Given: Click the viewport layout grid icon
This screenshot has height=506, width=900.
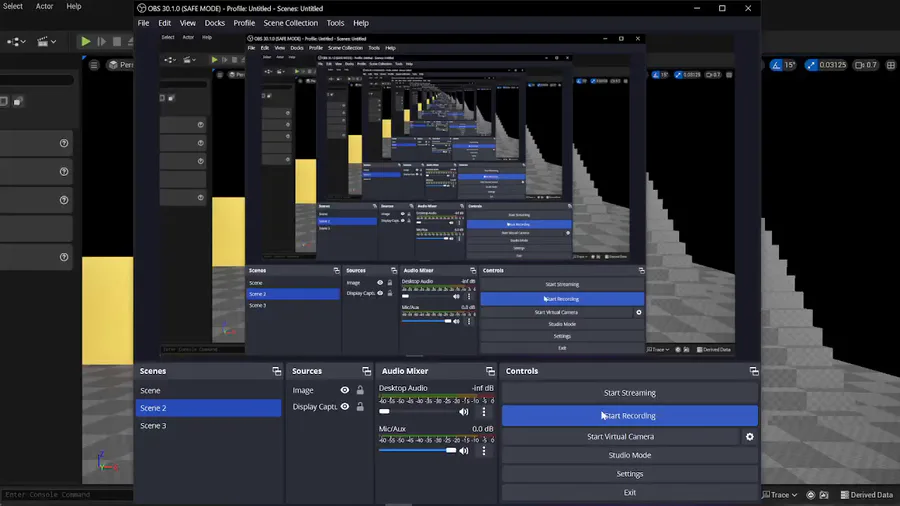Looking at the screenshot, I should (891, 65).
